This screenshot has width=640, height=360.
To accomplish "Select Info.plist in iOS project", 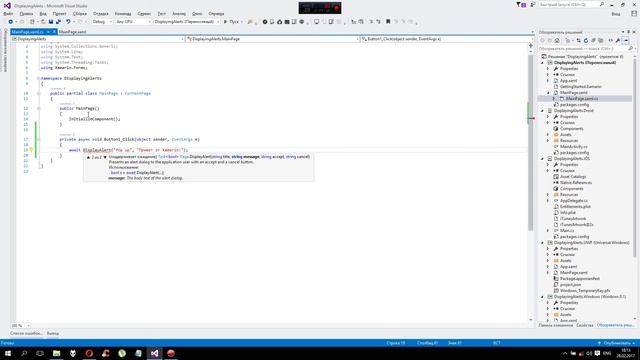I will click(568, 213).
